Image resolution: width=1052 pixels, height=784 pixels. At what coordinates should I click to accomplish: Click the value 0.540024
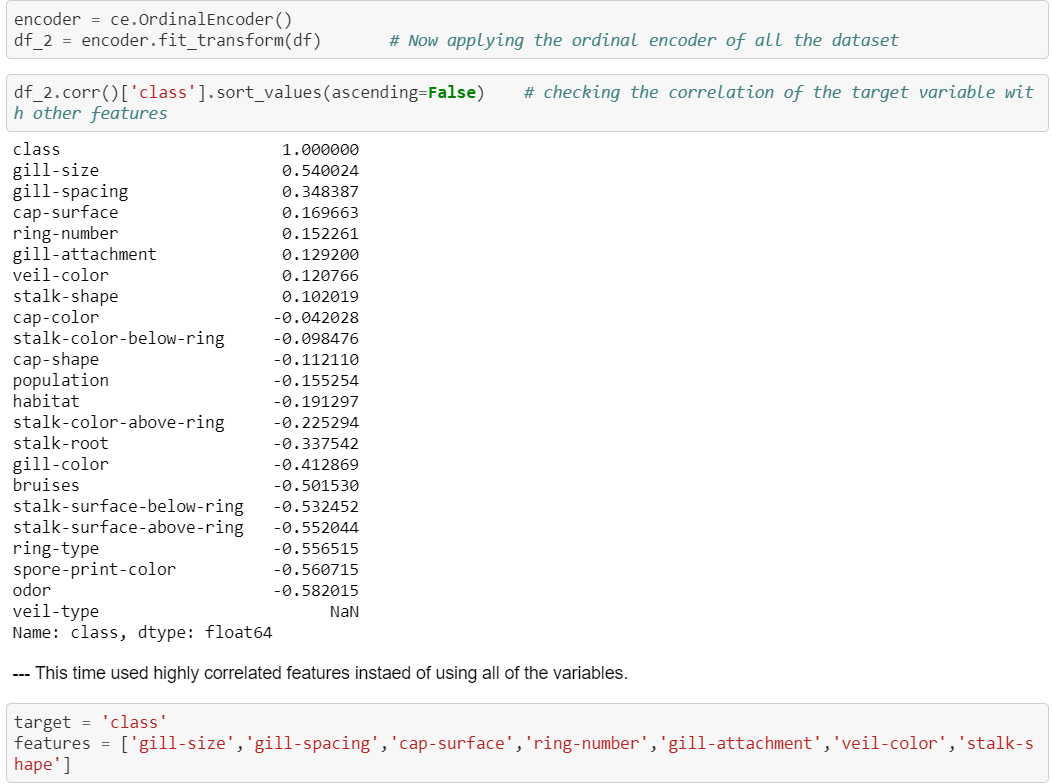click(320, 170)
